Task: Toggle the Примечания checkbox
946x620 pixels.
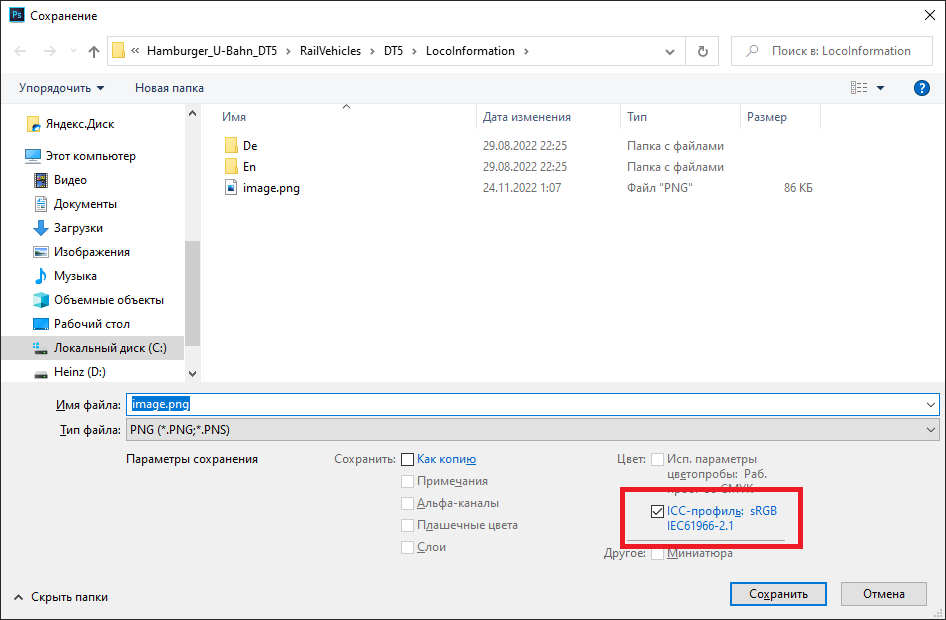Action: point(407,481)
